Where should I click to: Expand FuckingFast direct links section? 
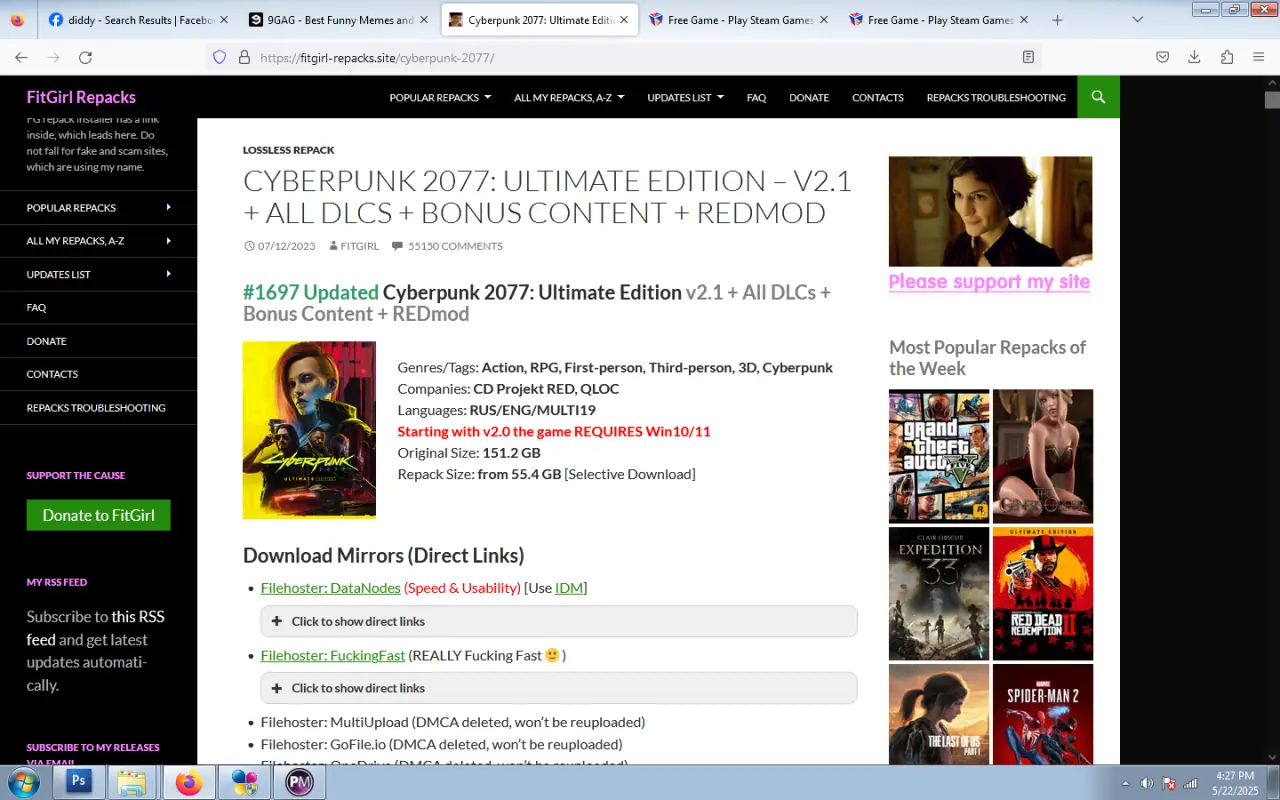coord(559,688)
